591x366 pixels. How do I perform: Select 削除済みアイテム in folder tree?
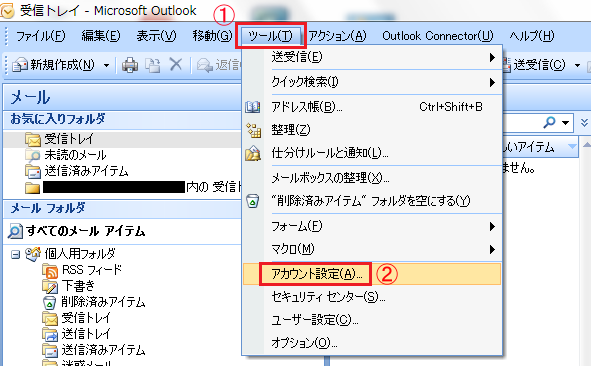click(103, 302)
